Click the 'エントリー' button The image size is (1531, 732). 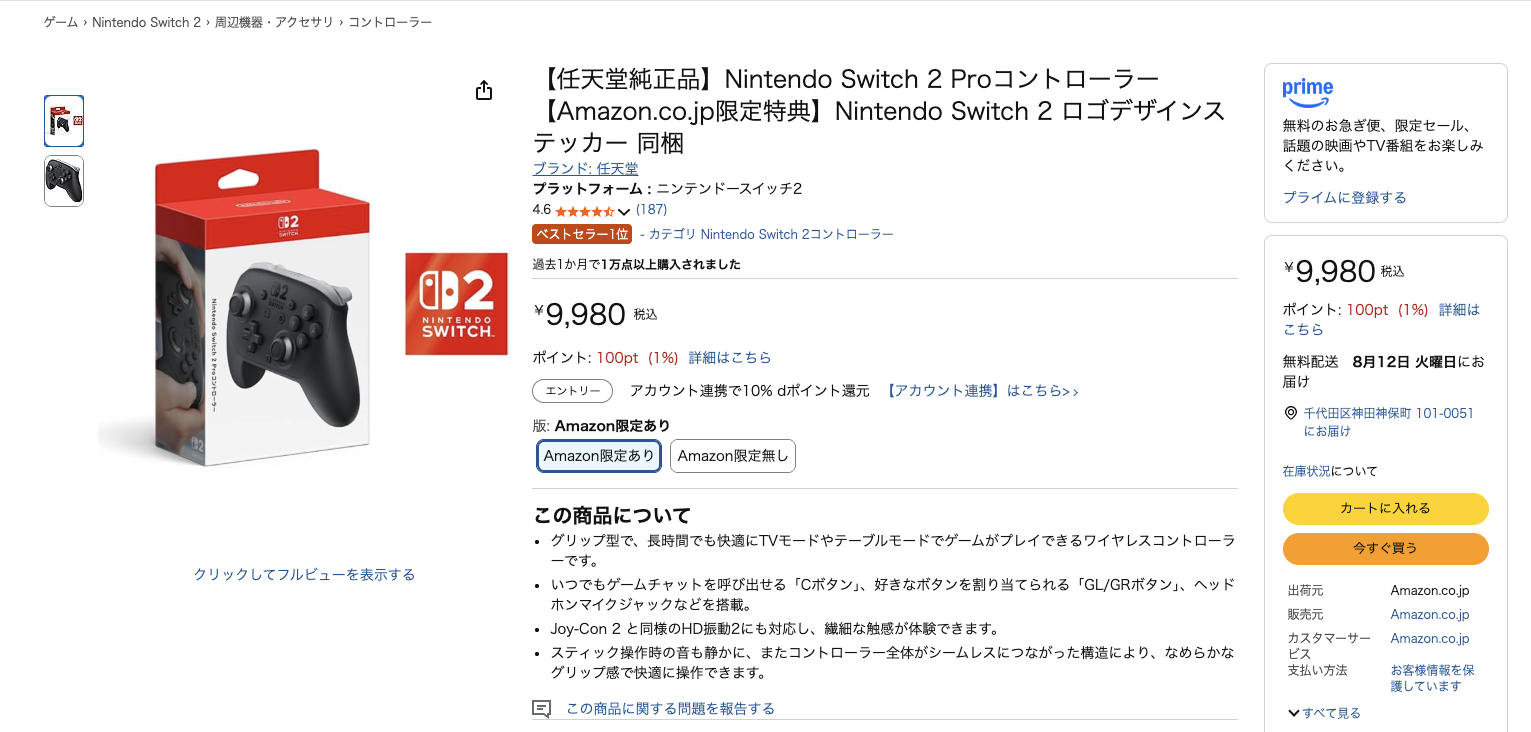click(572, 391)
